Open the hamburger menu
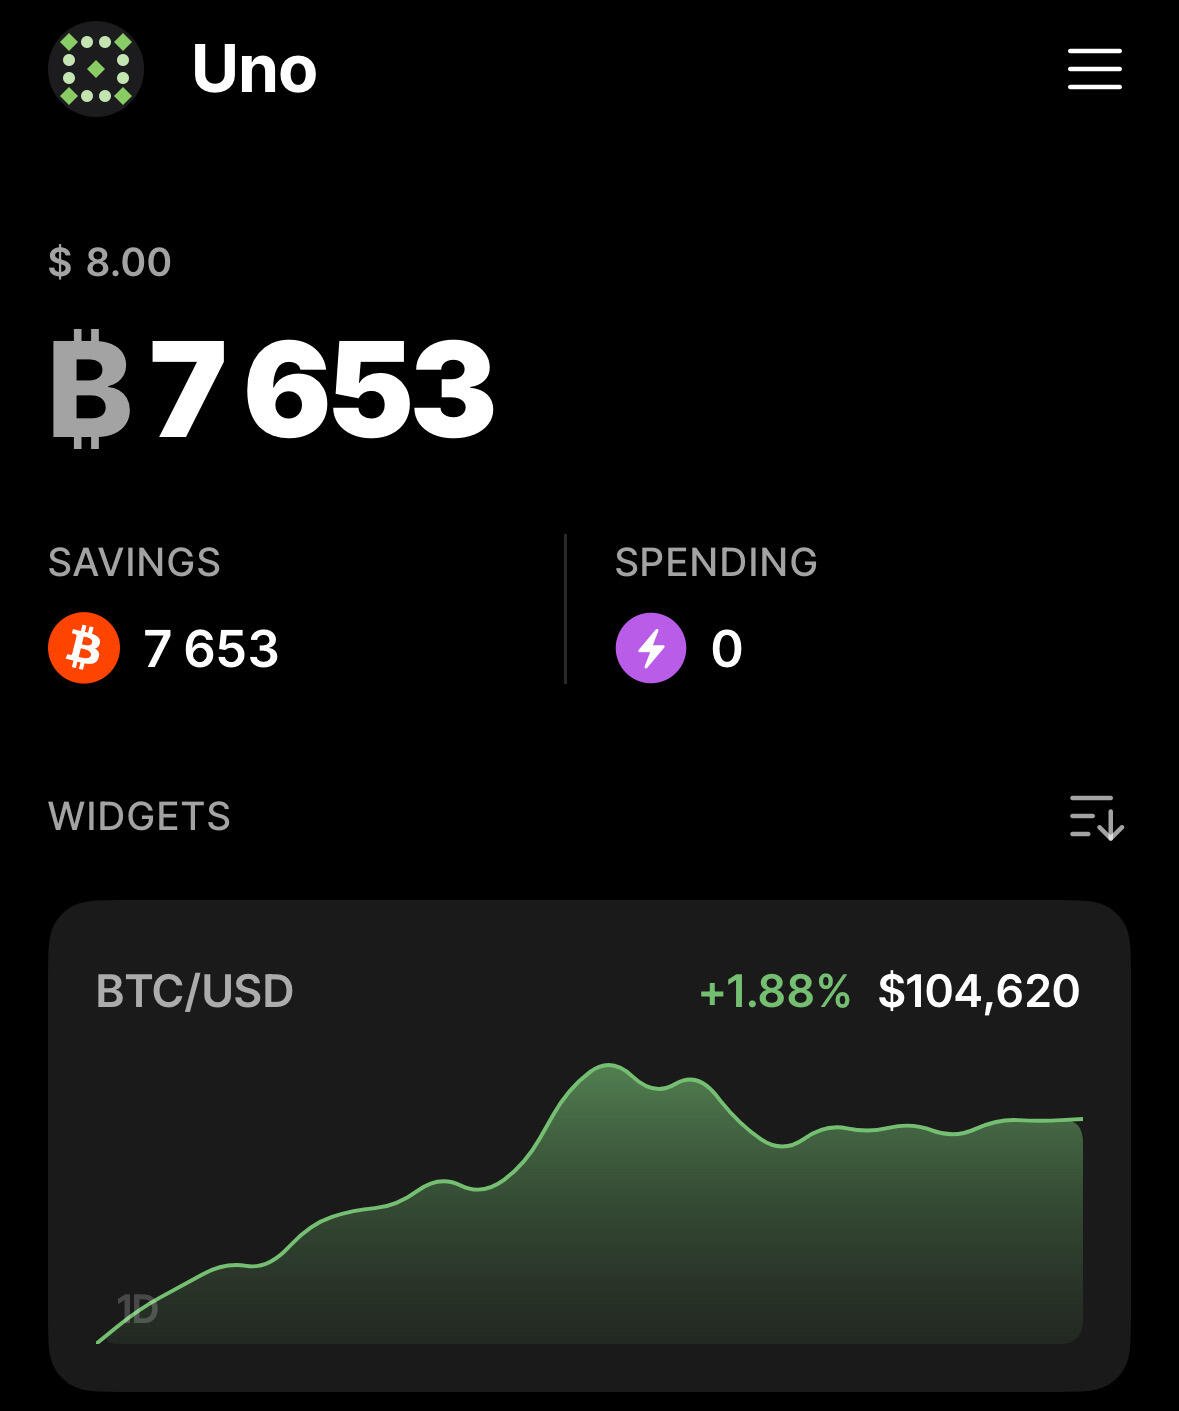 [x=1094, y=69]
